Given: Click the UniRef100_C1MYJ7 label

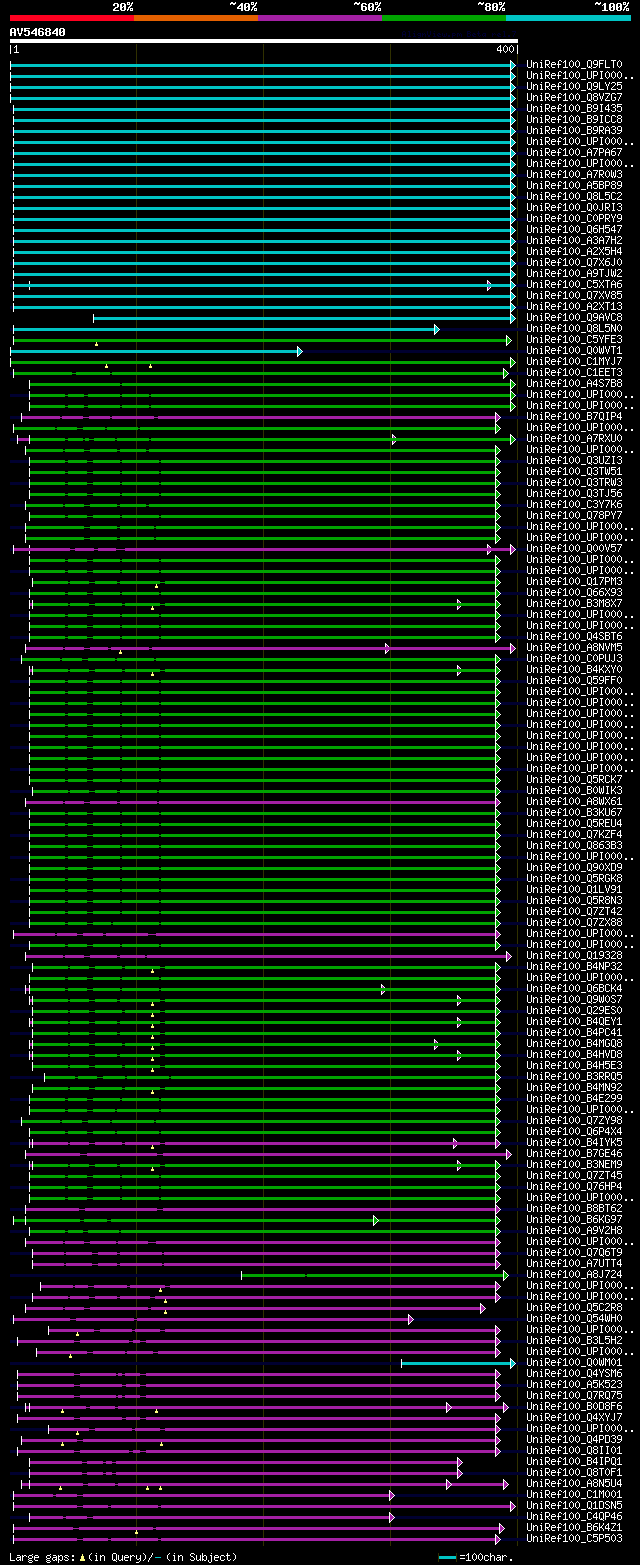Looking at the screenshot, I should tap(574, 362).
